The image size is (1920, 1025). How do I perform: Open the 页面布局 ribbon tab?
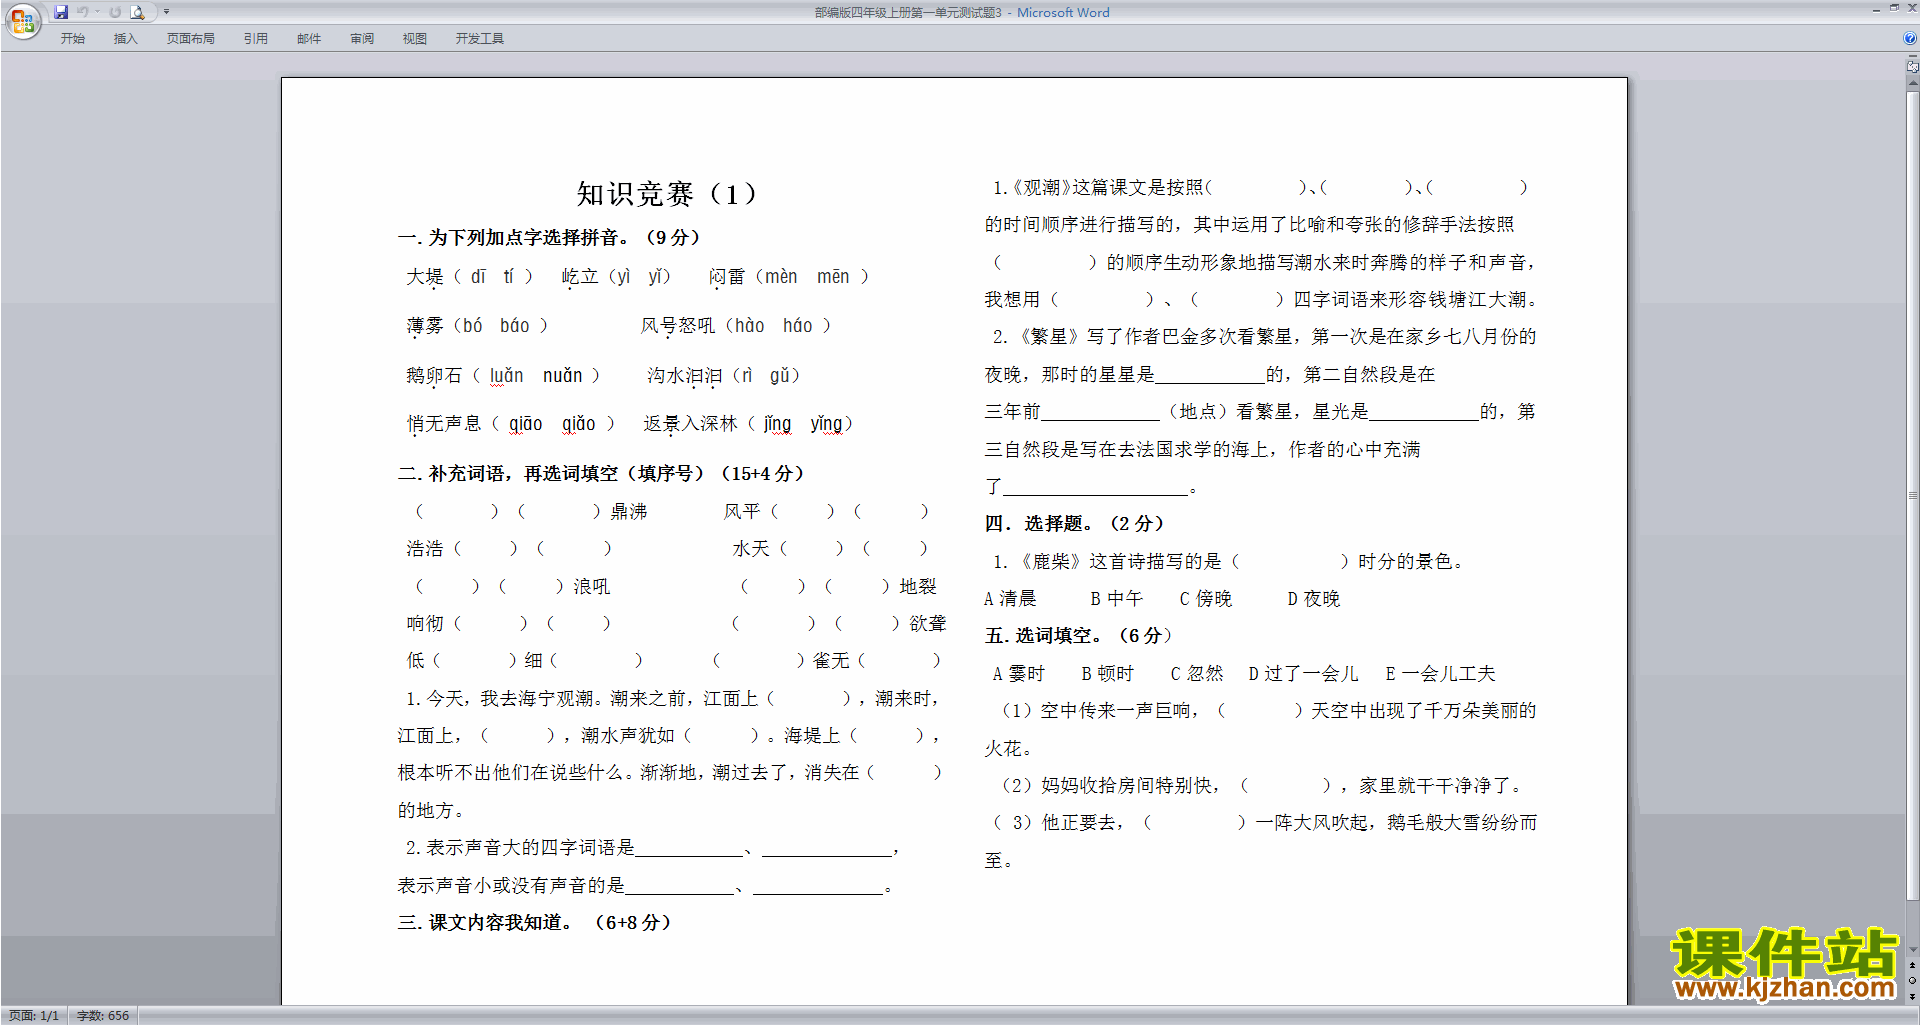click(190, 39)
